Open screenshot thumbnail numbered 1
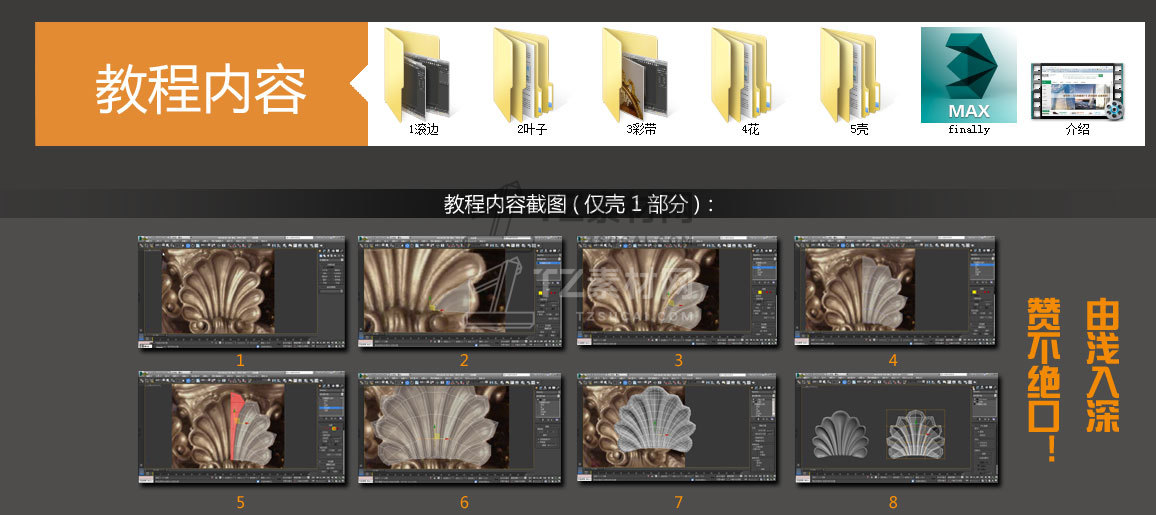 241,292
